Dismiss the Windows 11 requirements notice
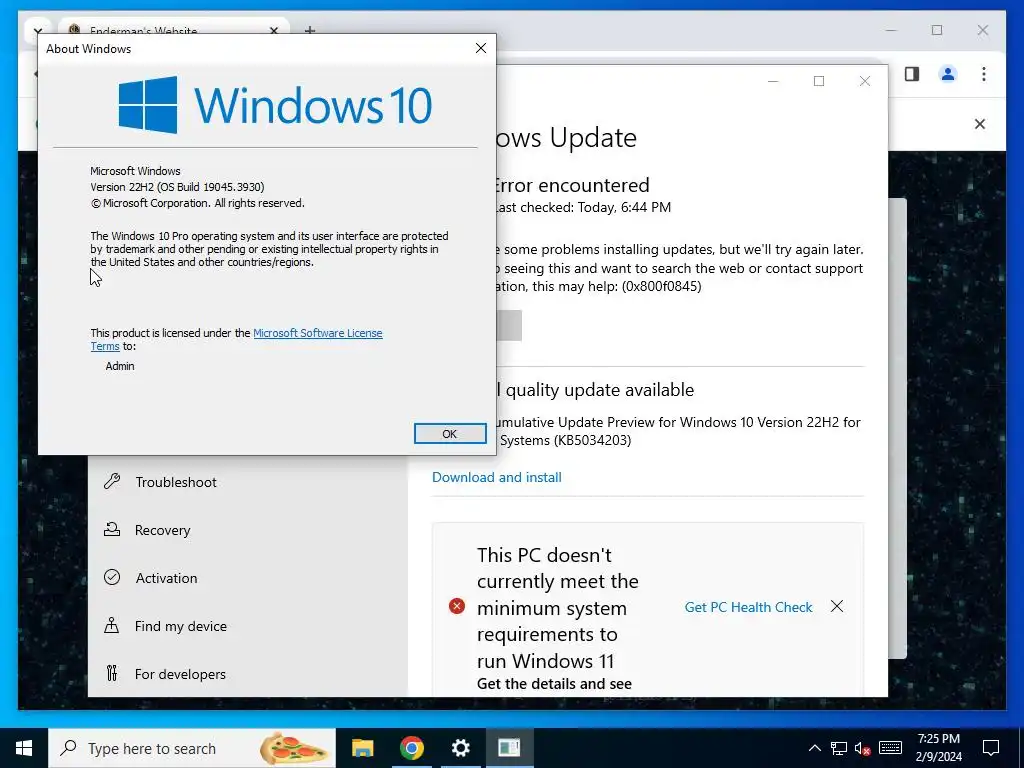This screenshot has width=1024, height=768. tap(837, 607)
